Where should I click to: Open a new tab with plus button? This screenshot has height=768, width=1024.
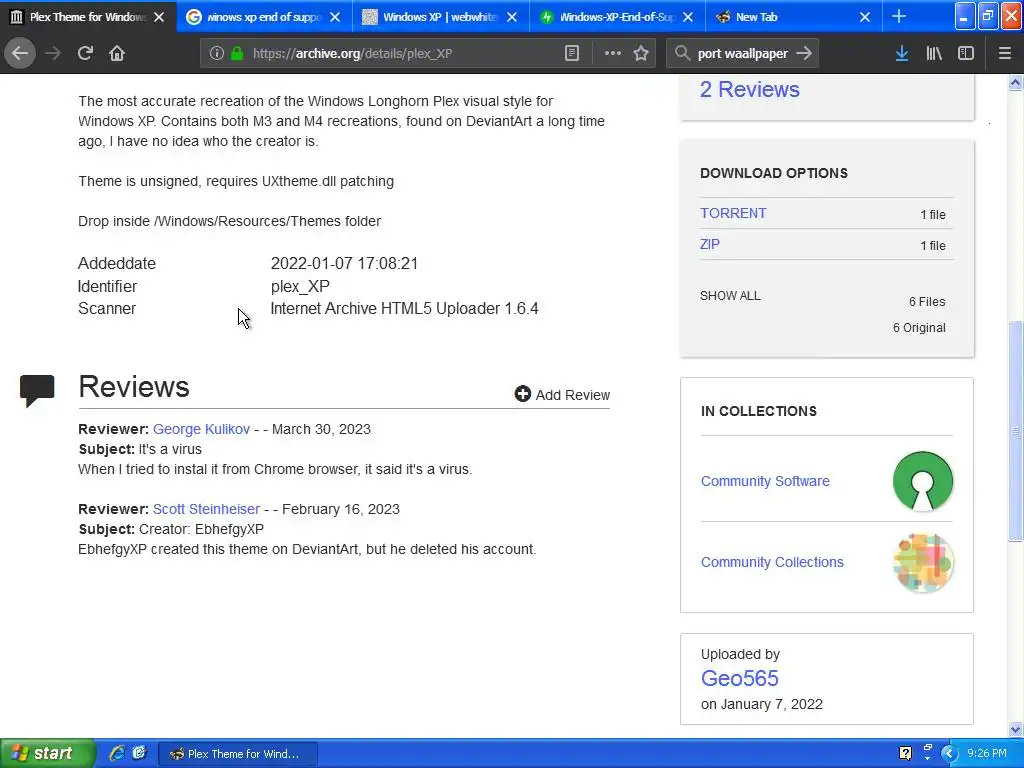tap(899, 17)
